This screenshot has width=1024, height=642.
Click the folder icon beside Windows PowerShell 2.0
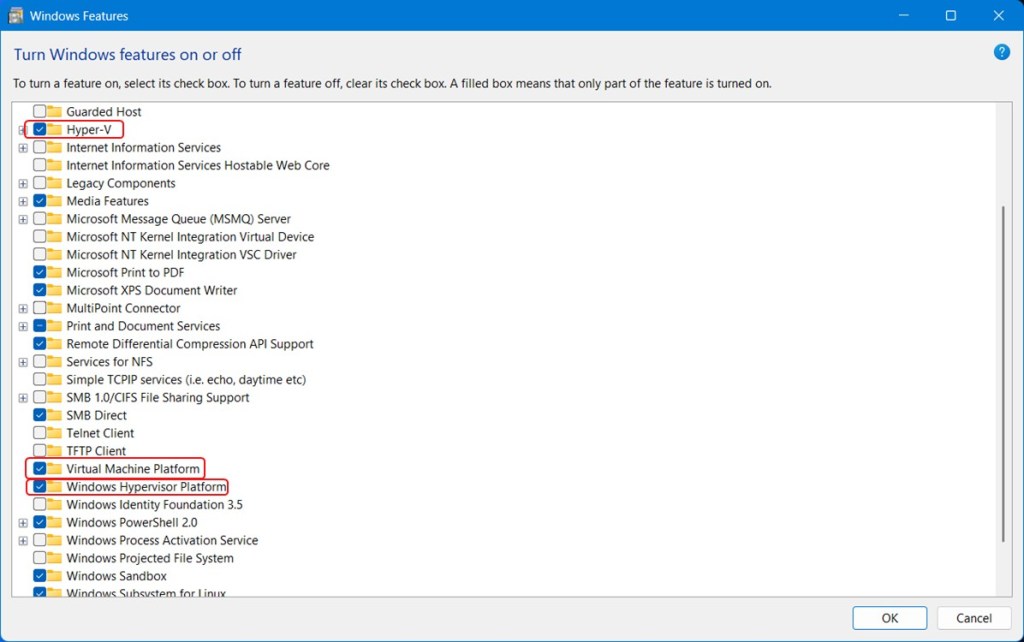click(x=54, y=522)
